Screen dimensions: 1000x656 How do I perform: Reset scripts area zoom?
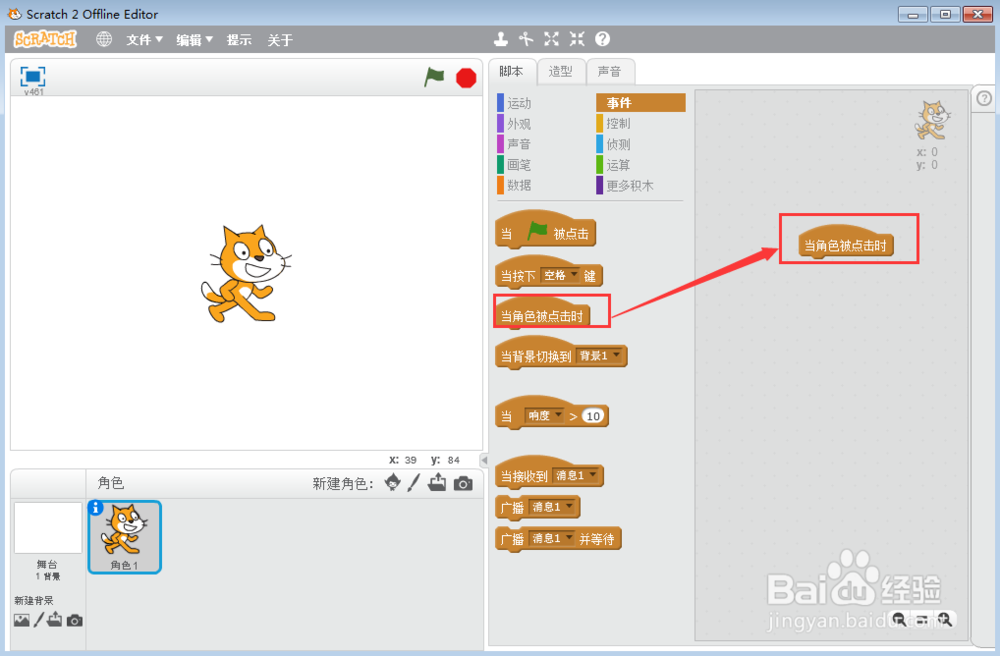coord(922,620)
